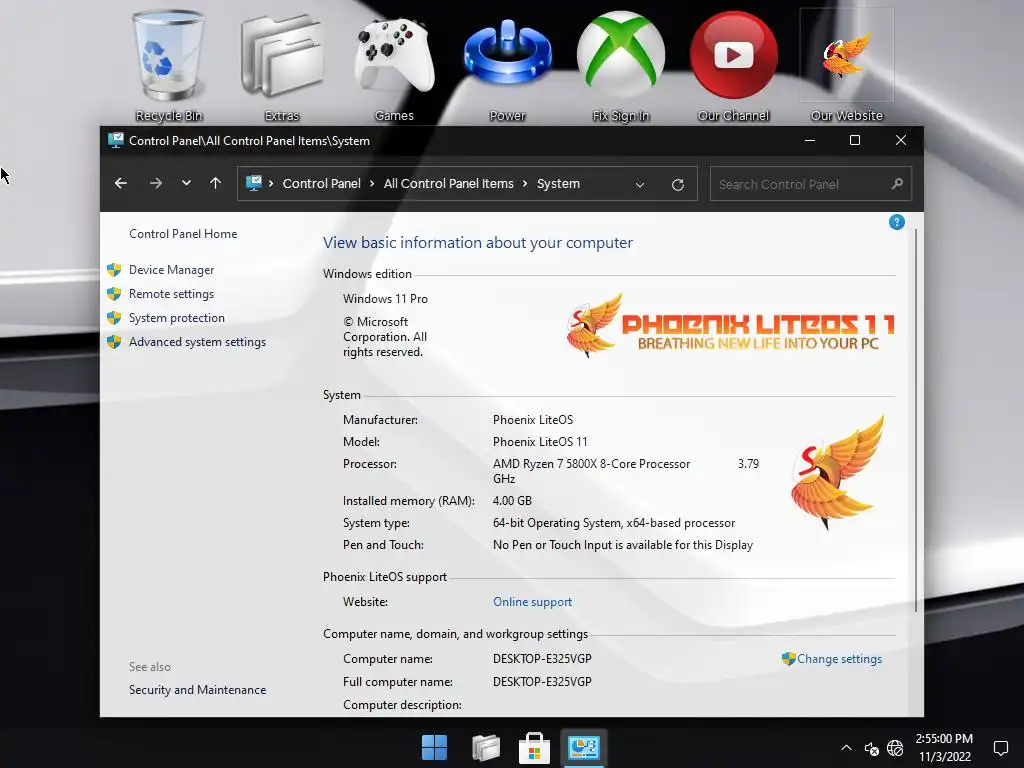Click the shield icon beside System protection
This screenshot has height=768, width=1024.
pos(114,318)
